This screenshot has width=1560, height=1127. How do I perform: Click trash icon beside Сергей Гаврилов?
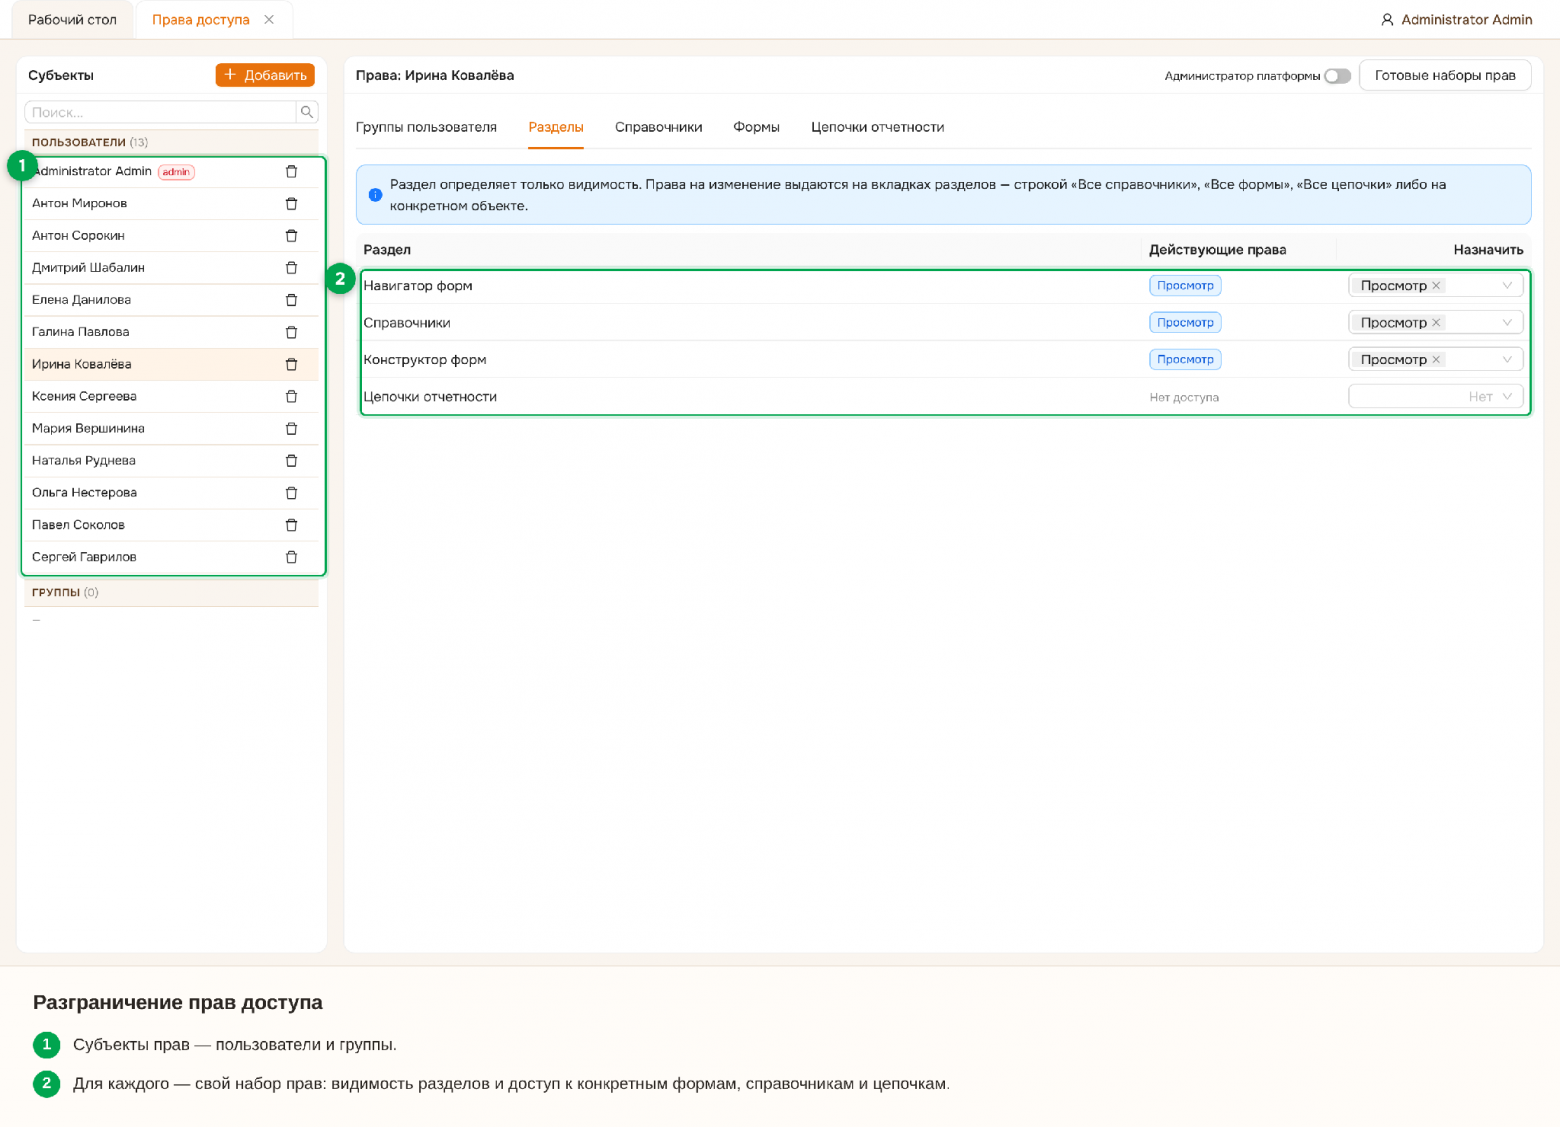coord(291,557)
